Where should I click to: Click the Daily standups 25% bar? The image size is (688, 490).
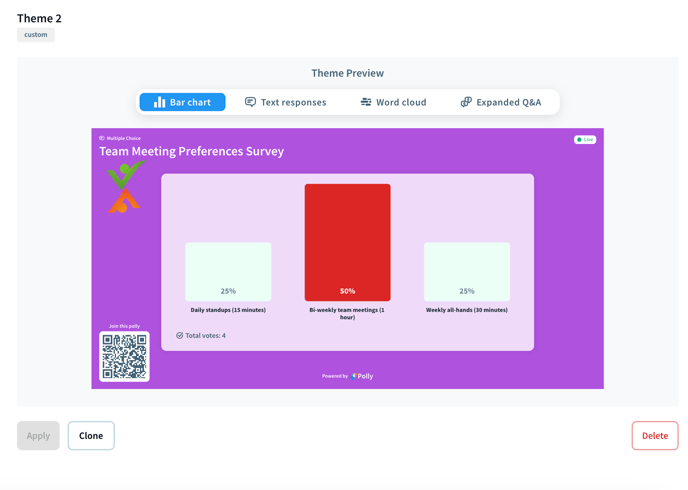(228, 272)
